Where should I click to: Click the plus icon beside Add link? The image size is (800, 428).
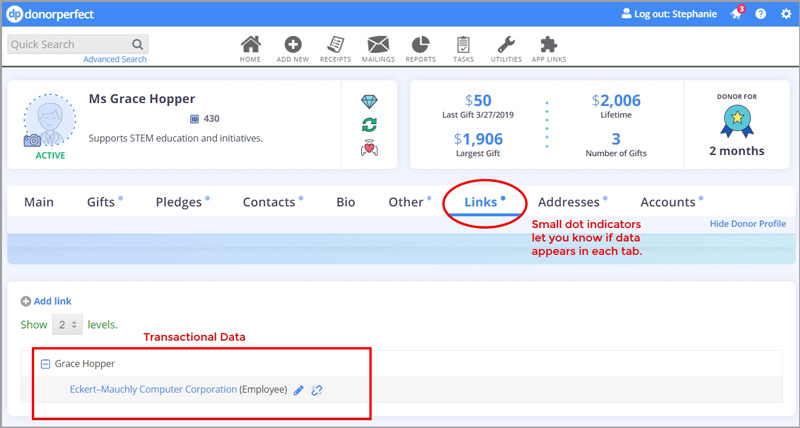[26, 301]
